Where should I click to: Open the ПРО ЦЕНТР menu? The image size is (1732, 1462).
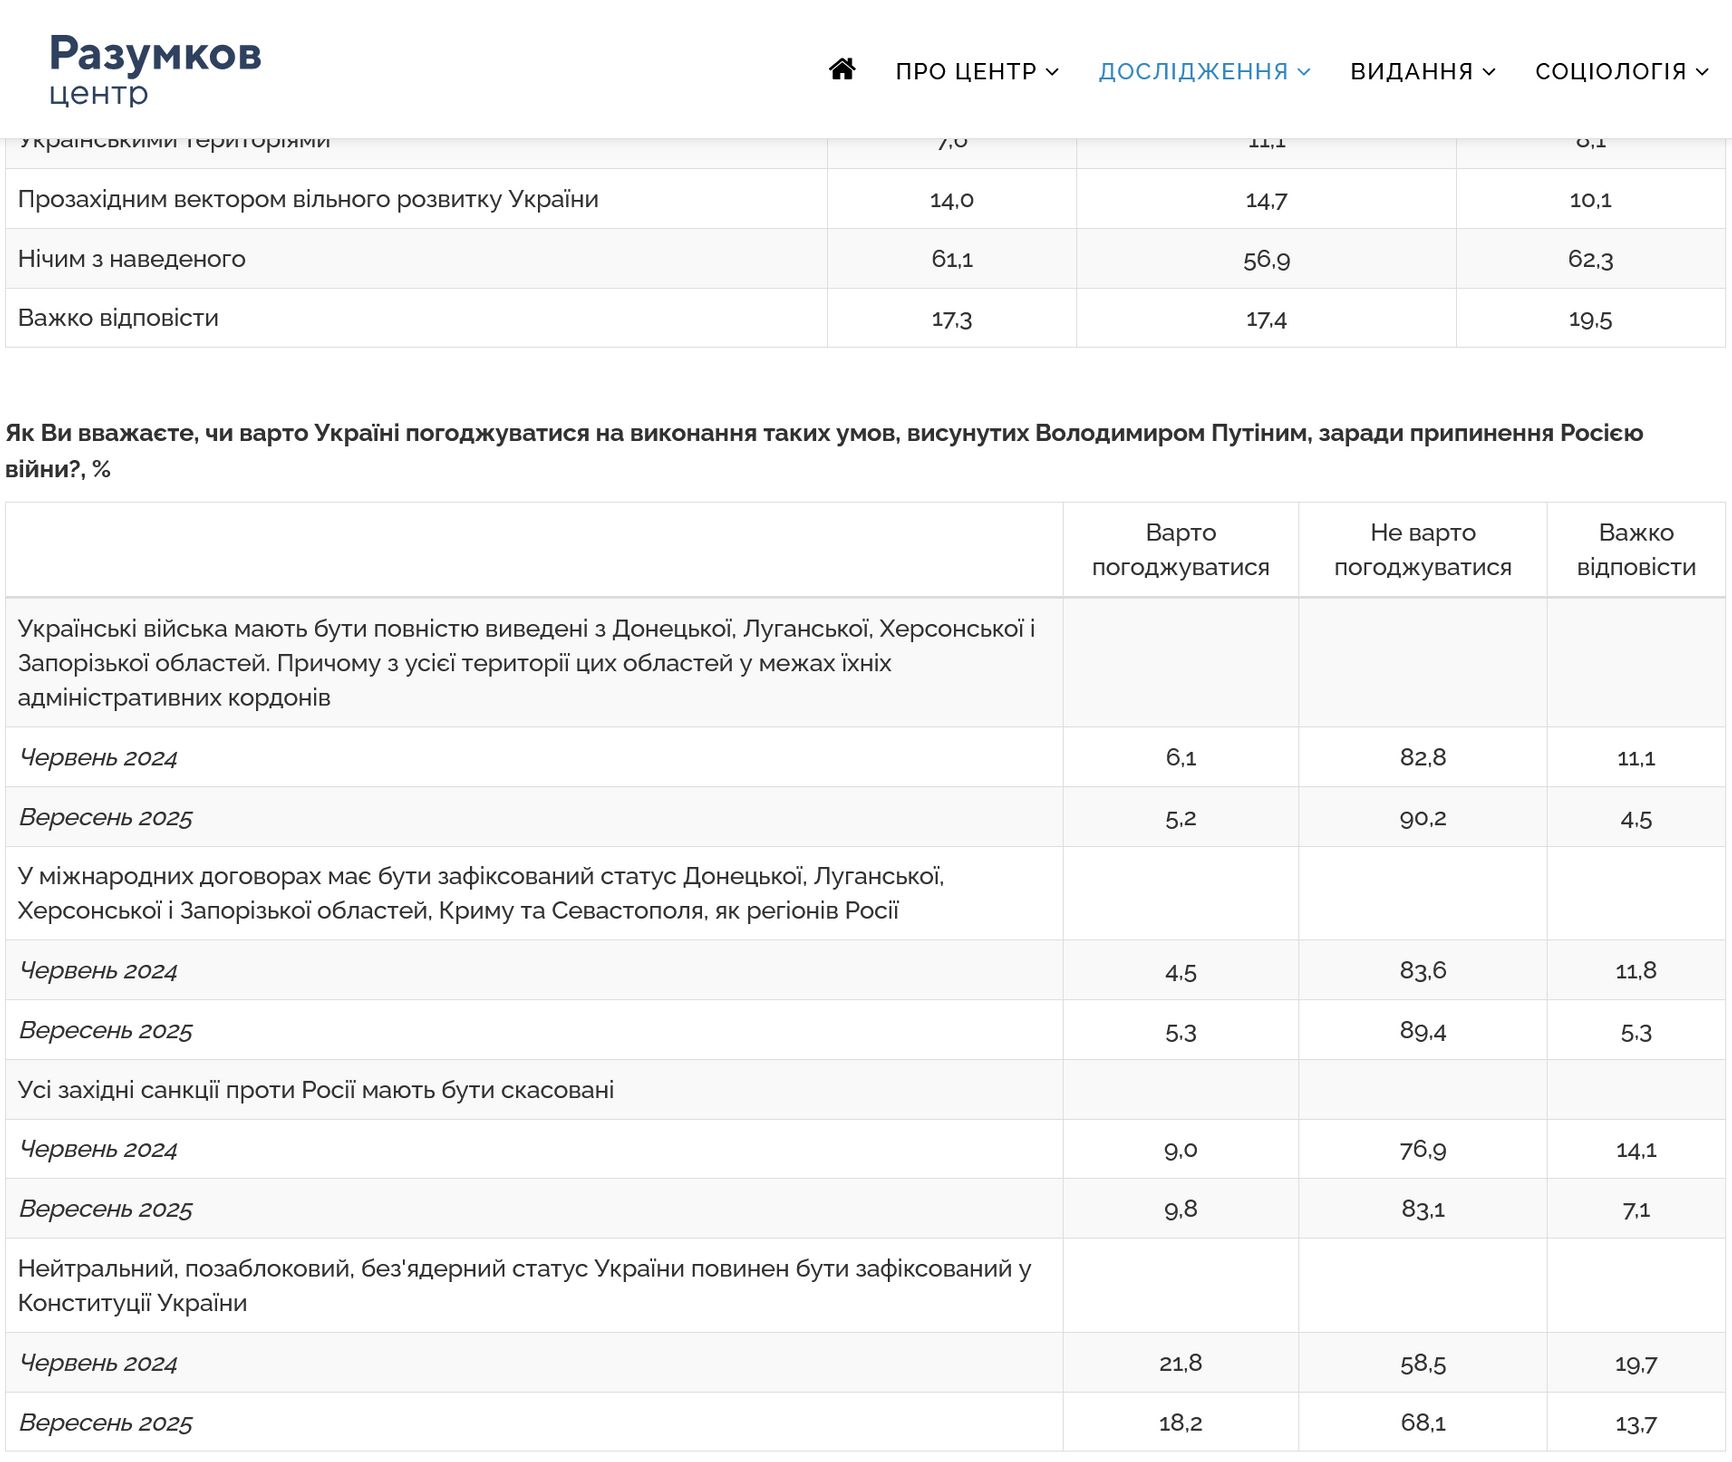[965, 72]
